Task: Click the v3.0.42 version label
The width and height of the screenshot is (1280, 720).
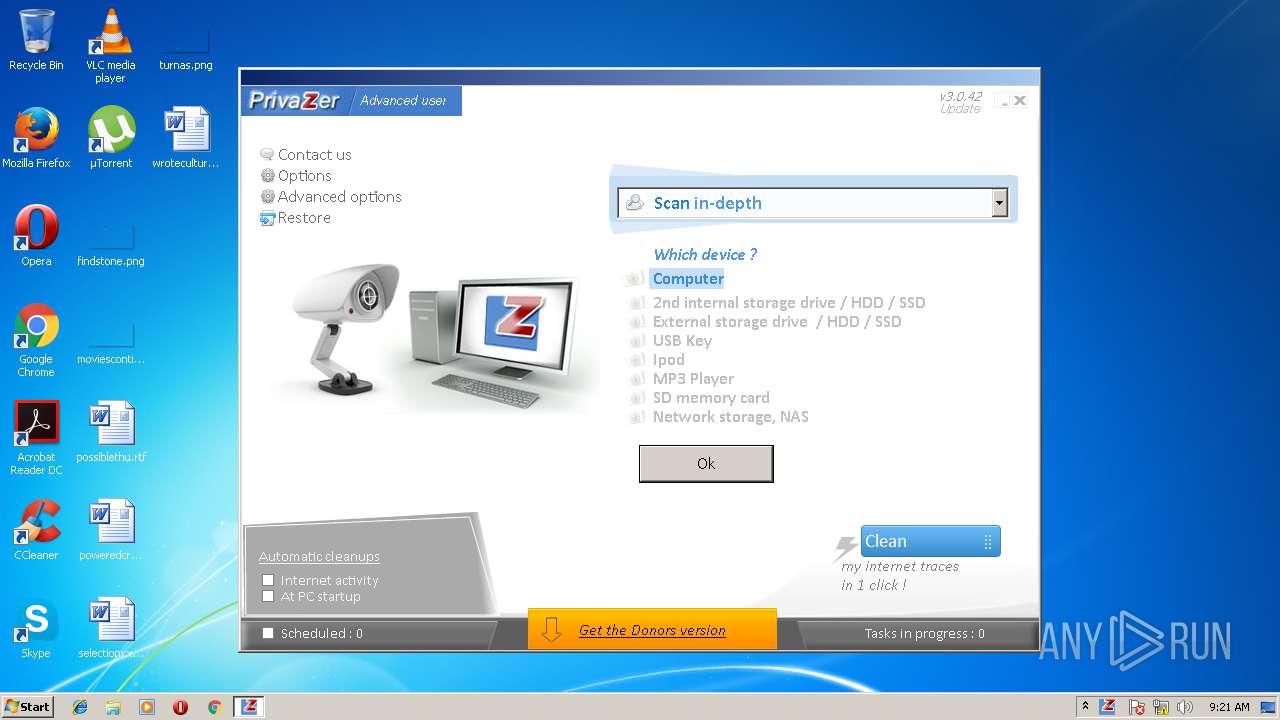Action: point(960,97)
